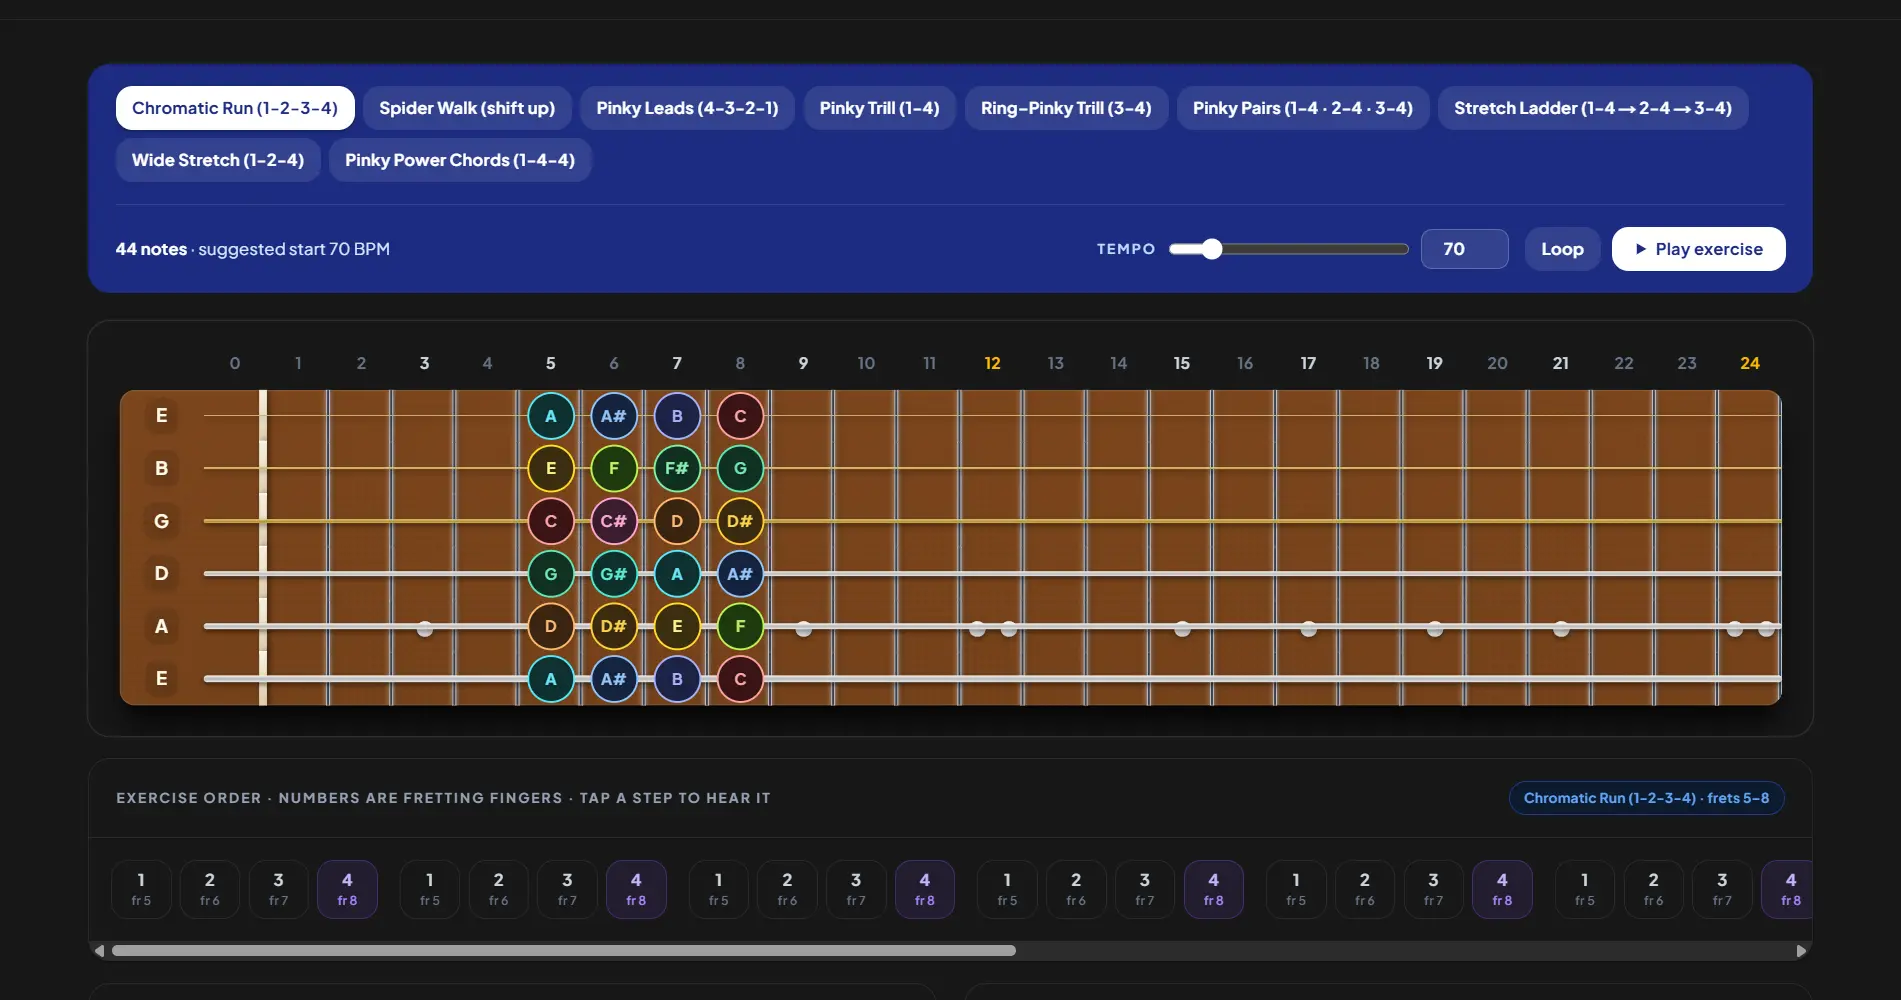The height and width of the screenshot is (1000, 1901).
Task: Click the horizontal scrollbar thumb under steps
Action: (x=564, y=951)
